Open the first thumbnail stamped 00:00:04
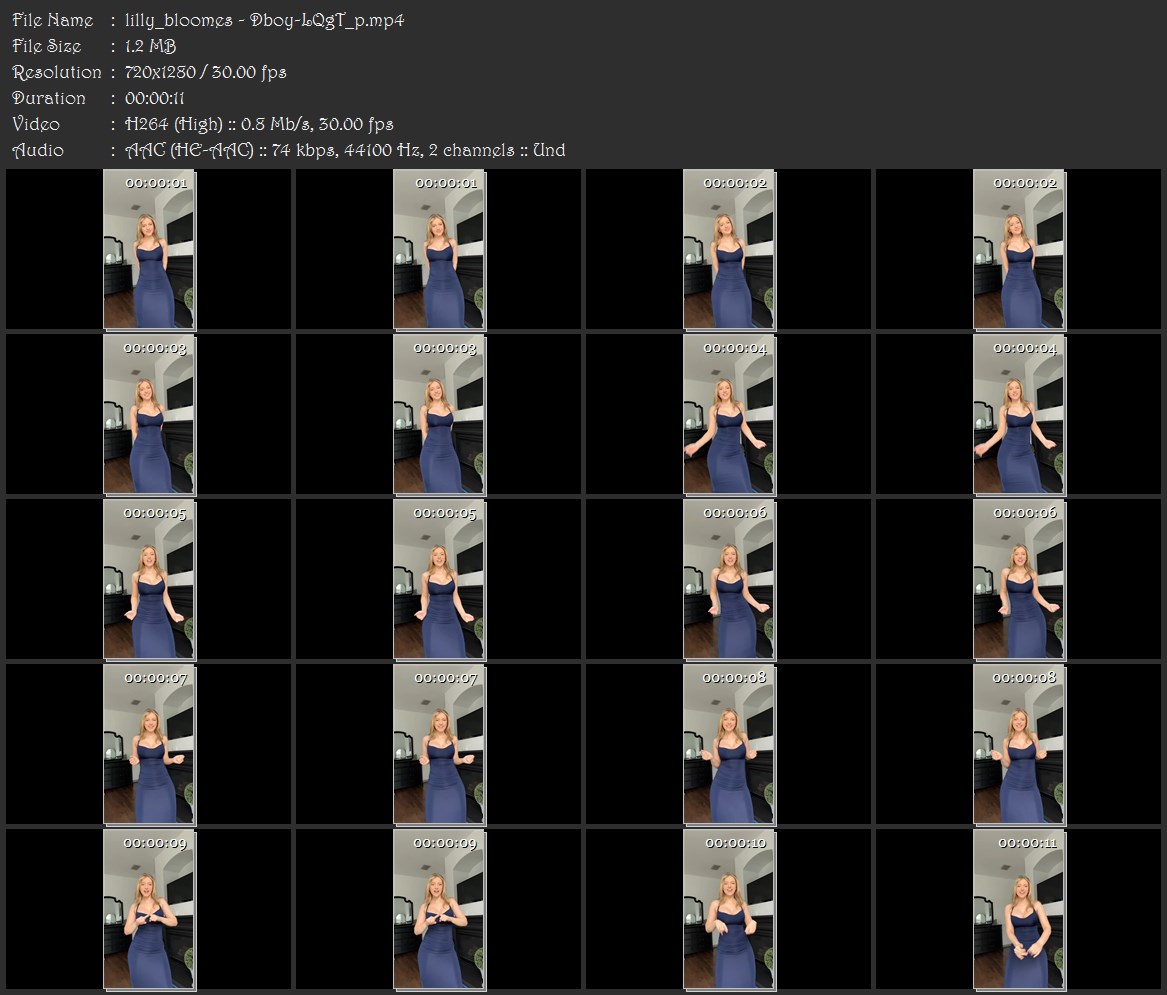The image size is (1167, 995). [x=729, y=415]
